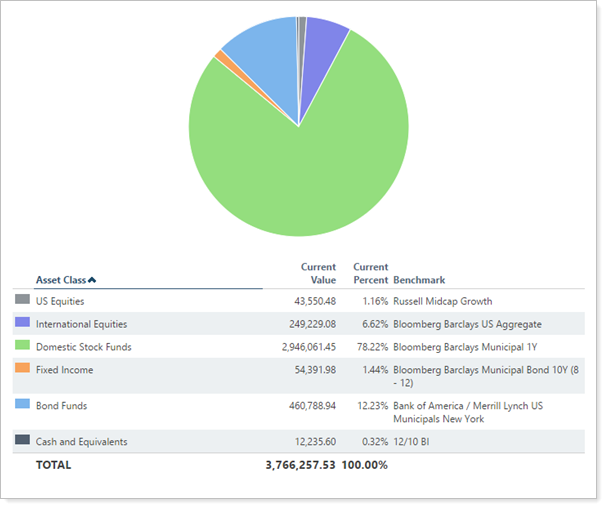
Task: Click the Domestic Stock Funds row label
Action: [x=83, y=347]
